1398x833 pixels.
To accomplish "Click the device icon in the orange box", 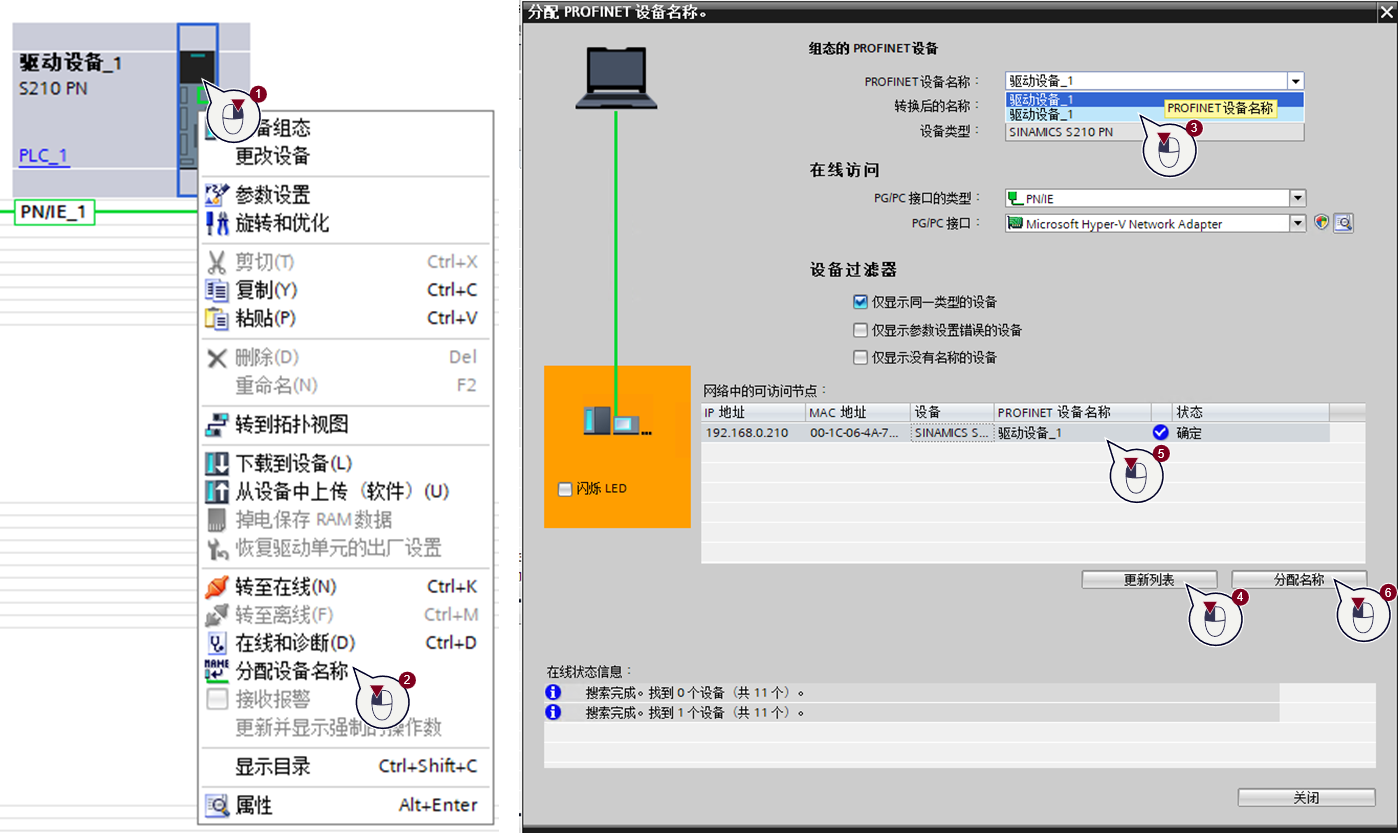I will click(617, 423).
